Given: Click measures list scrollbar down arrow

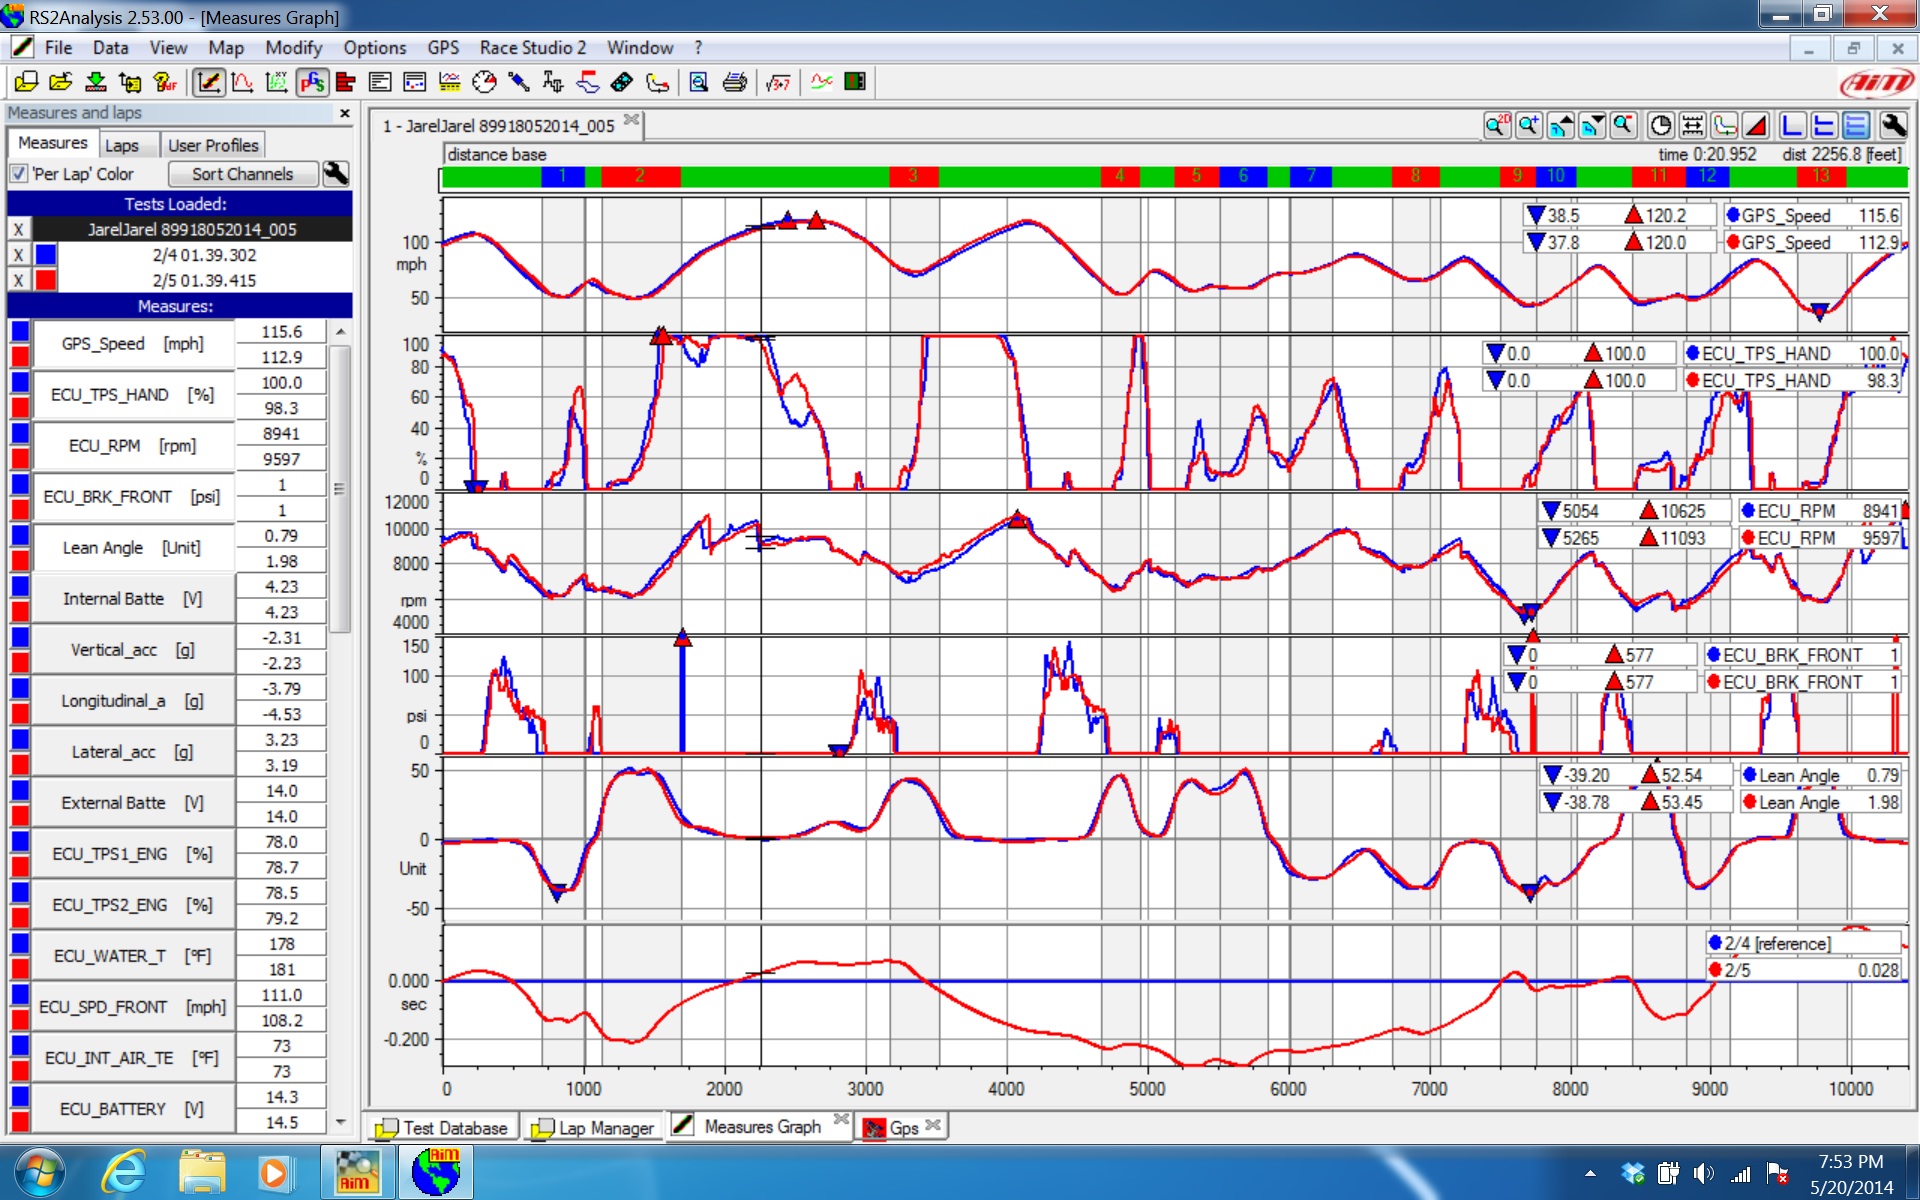Looking at the screenshot, I should point(341,1122).
